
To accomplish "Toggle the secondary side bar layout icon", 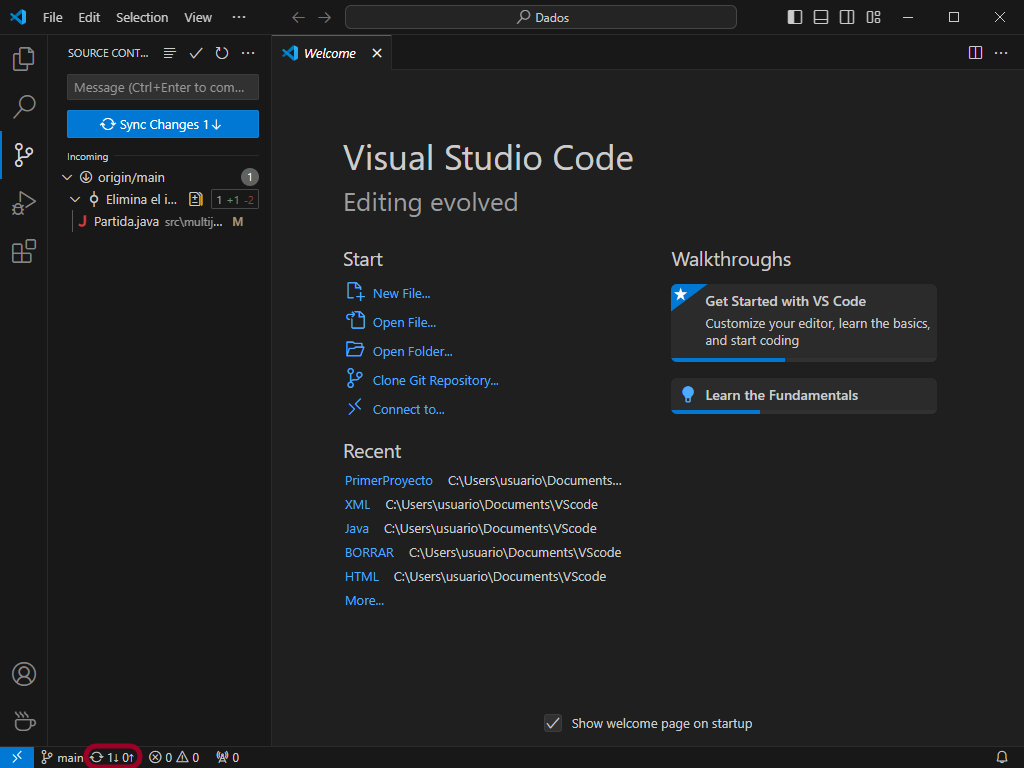I will (x=847, y=18).
